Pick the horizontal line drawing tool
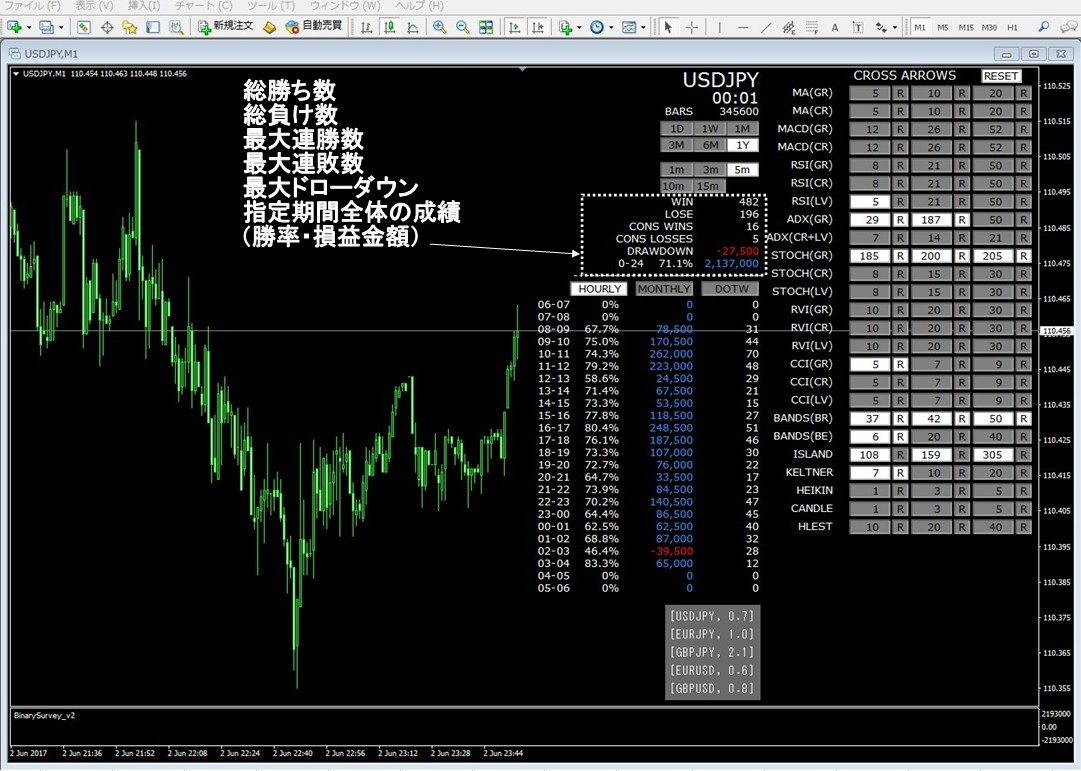Image resolution: width=1081 pixels, height=771 pixels. click(742, 27)
